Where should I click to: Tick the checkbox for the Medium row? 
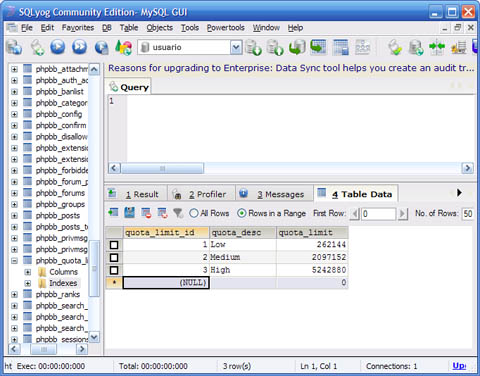tap(114, 258)
